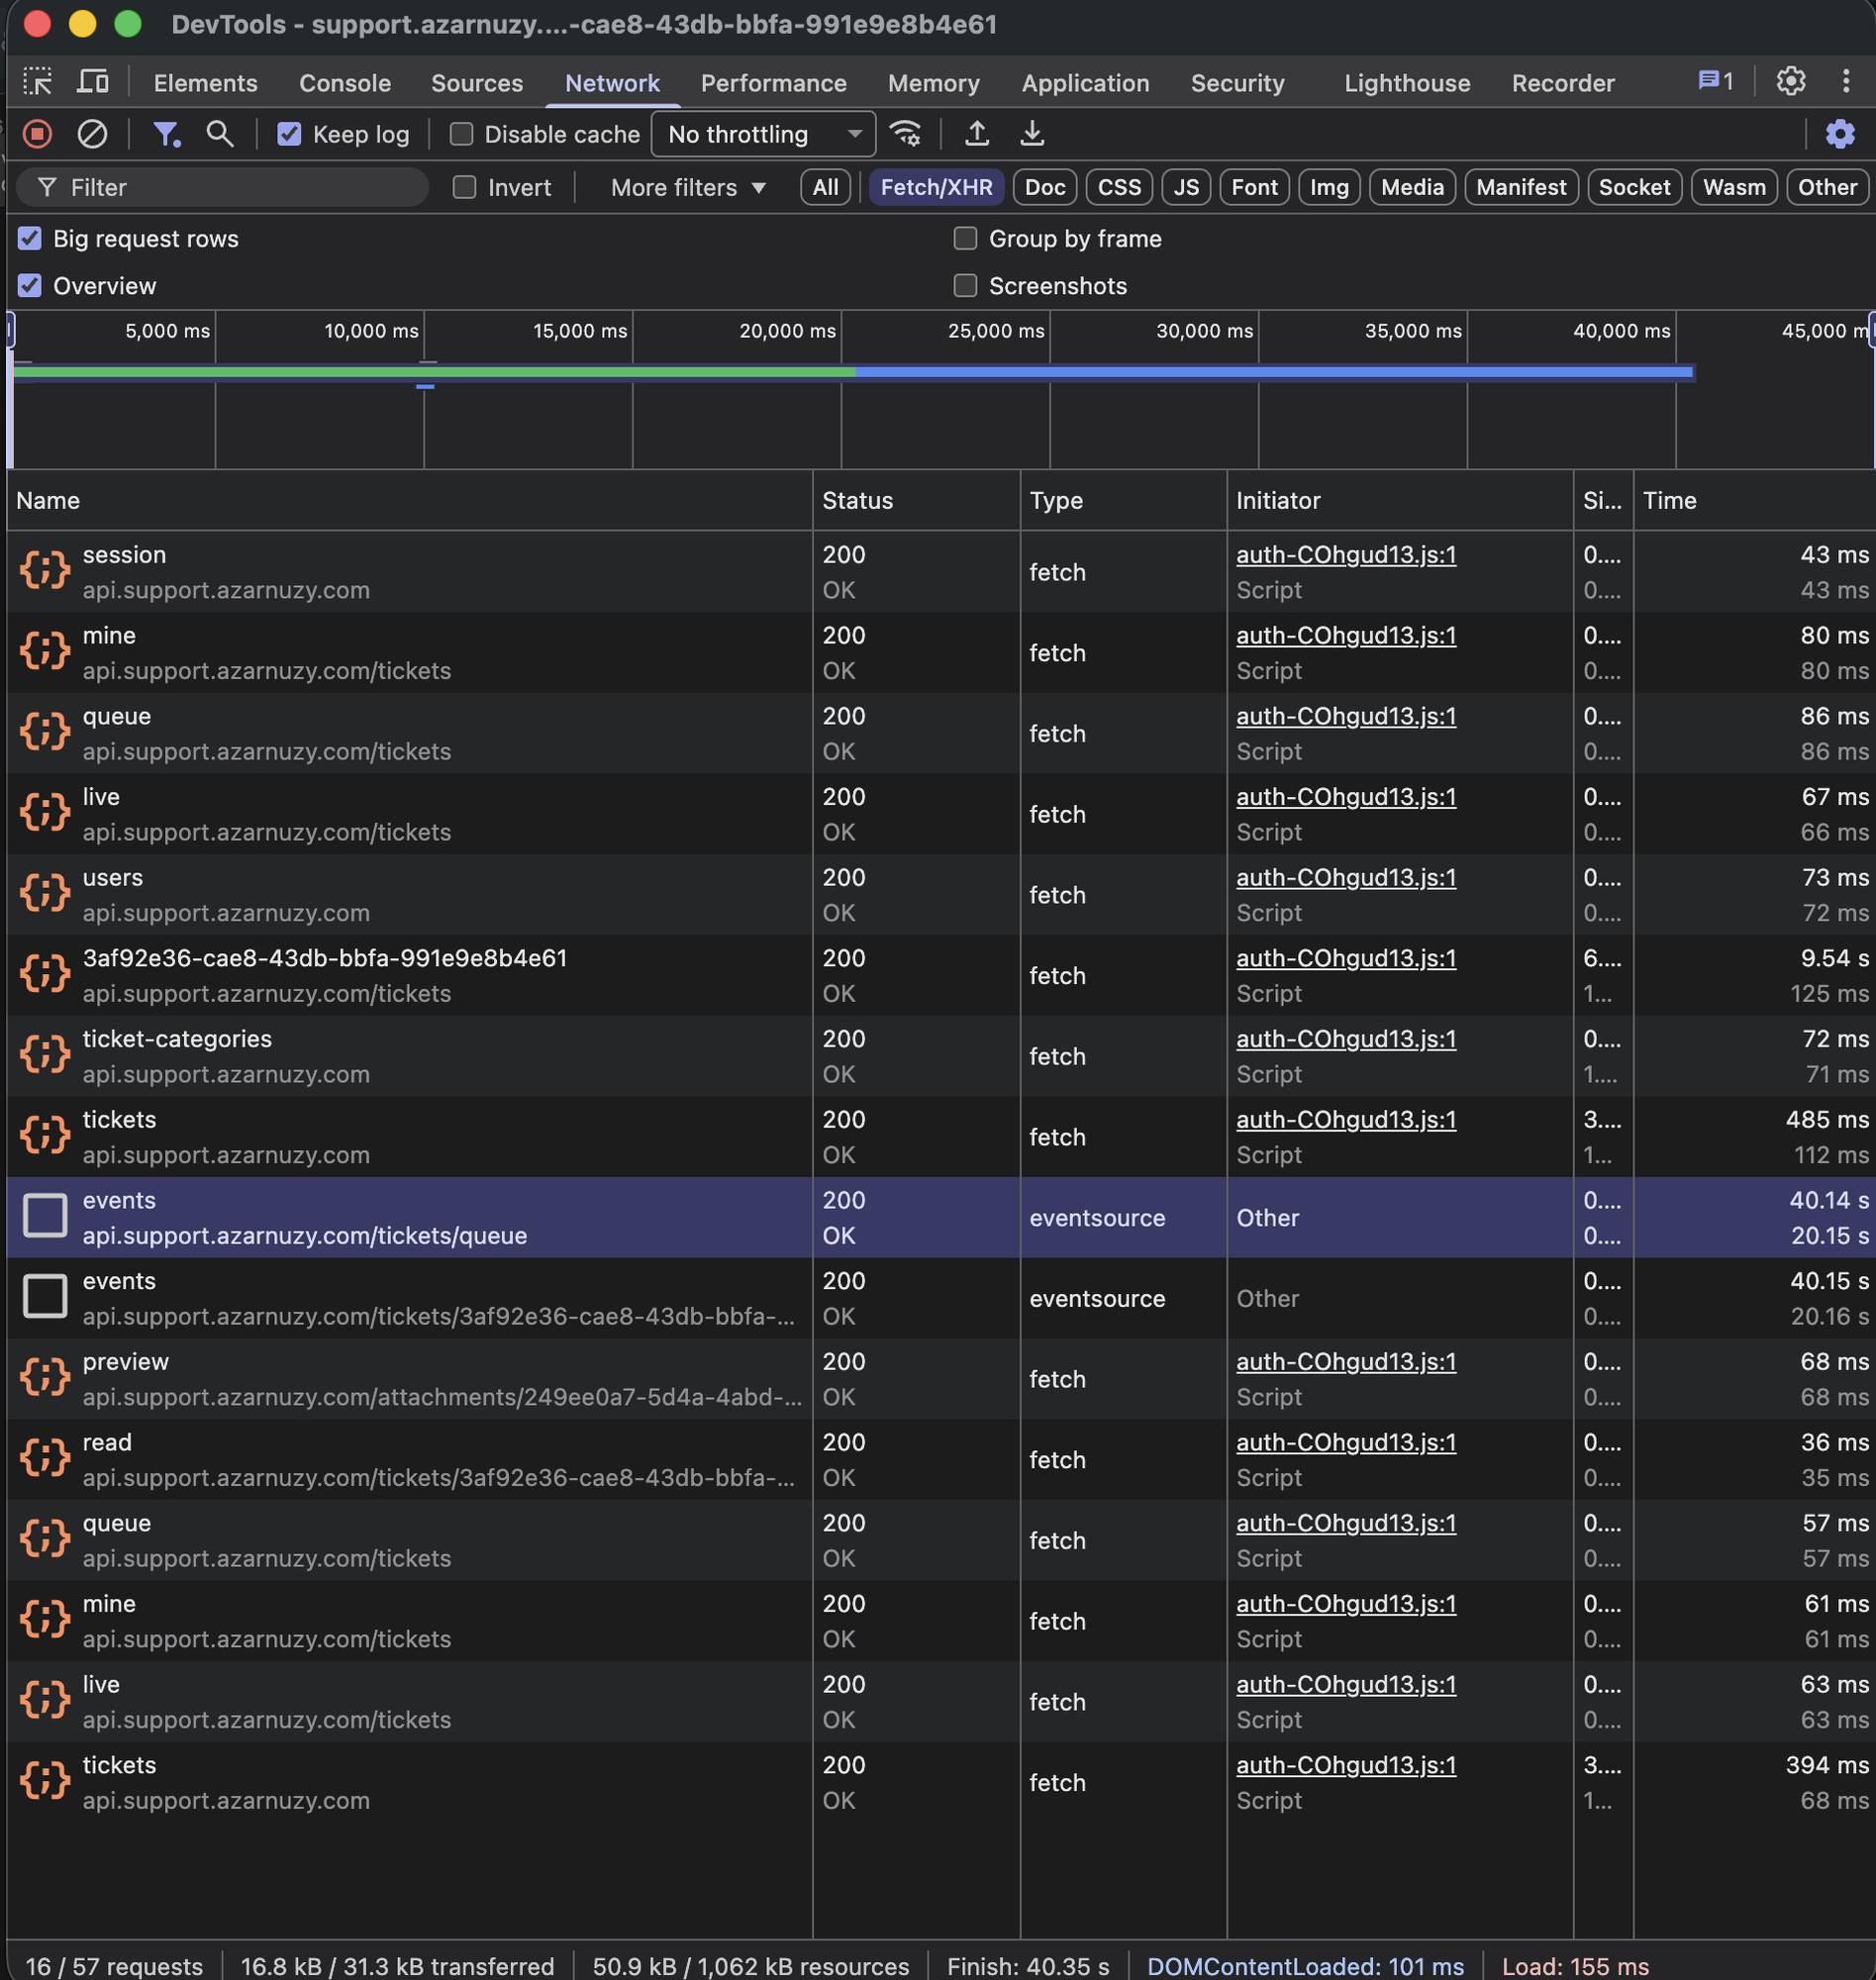Uncheck Big request rows
1876x1980 pixels.
click(x=30, y=238)
